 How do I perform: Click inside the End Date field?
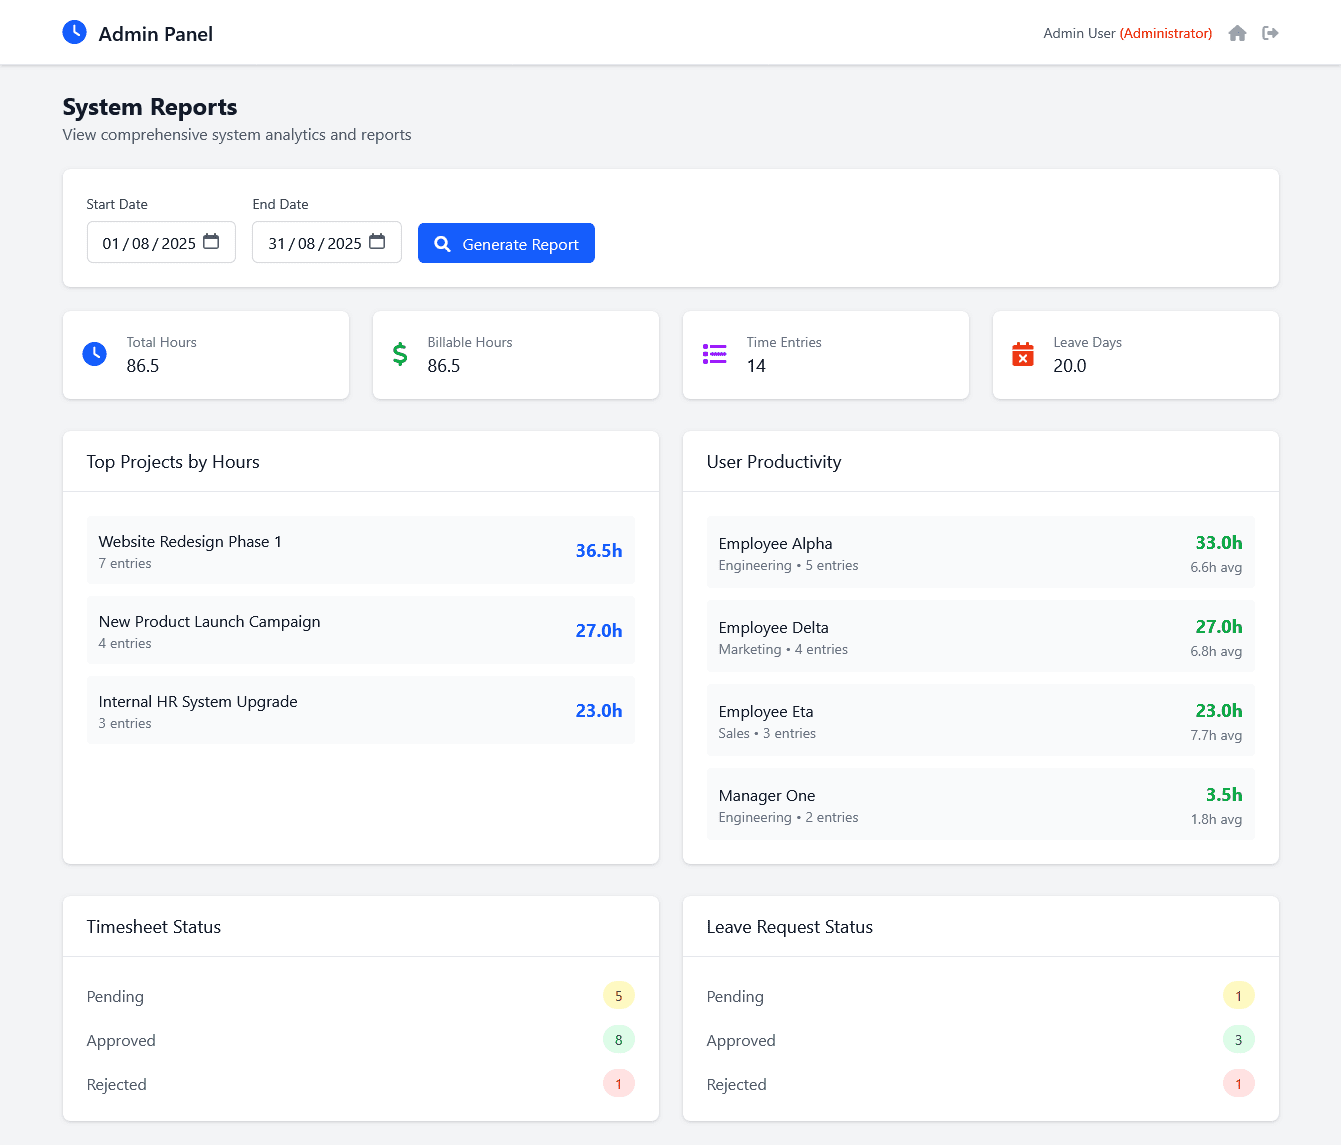tap(314, 243)
